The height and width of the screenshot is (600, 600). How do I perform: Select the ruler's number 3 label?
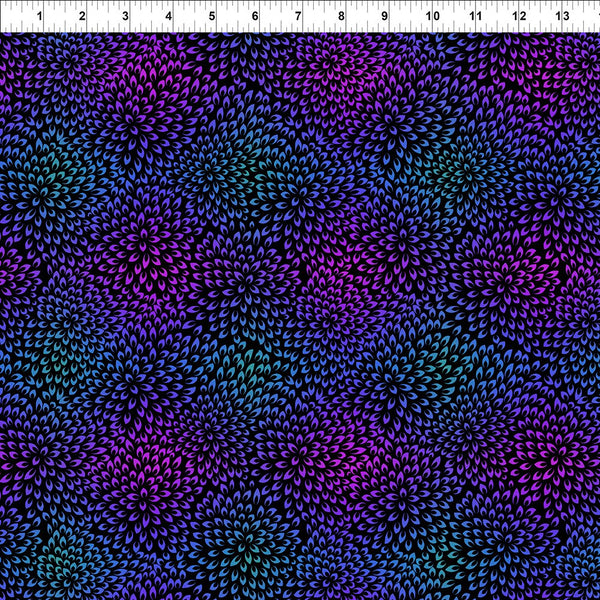(x=125, y=17)
